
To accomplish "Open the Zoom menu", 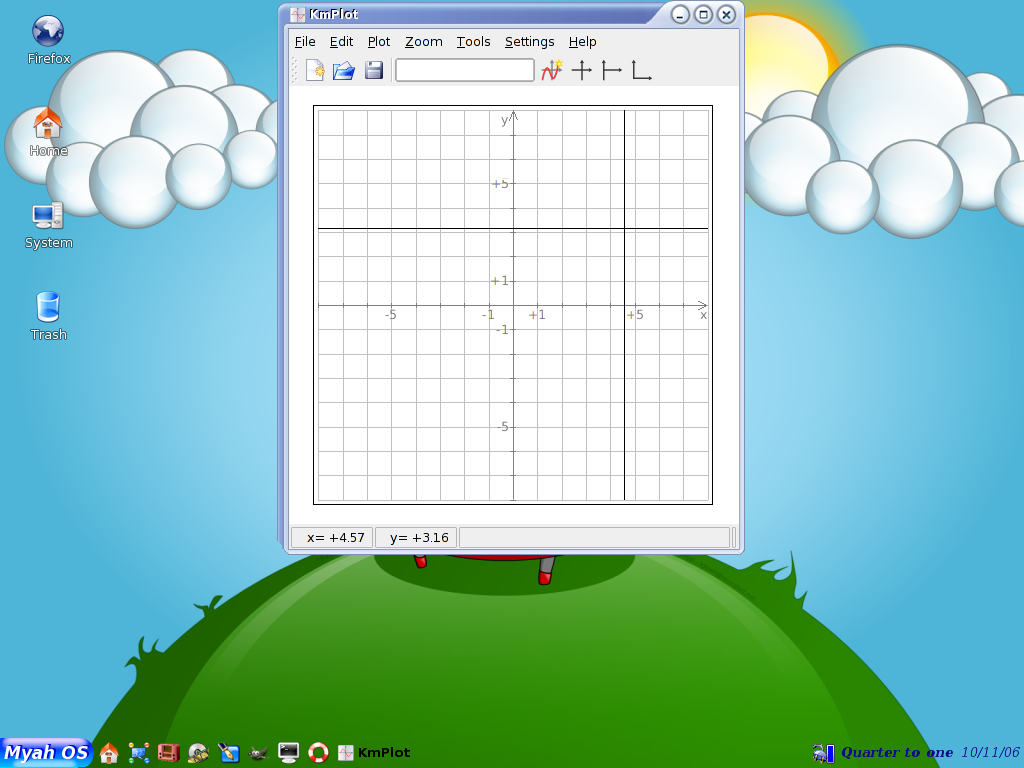I will (423, 42).
